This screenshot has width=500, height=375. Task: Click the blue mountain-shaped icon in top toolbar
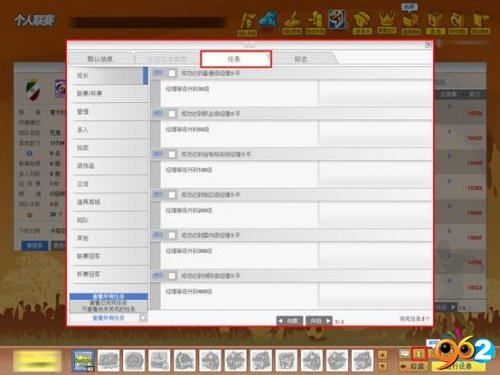269,19
